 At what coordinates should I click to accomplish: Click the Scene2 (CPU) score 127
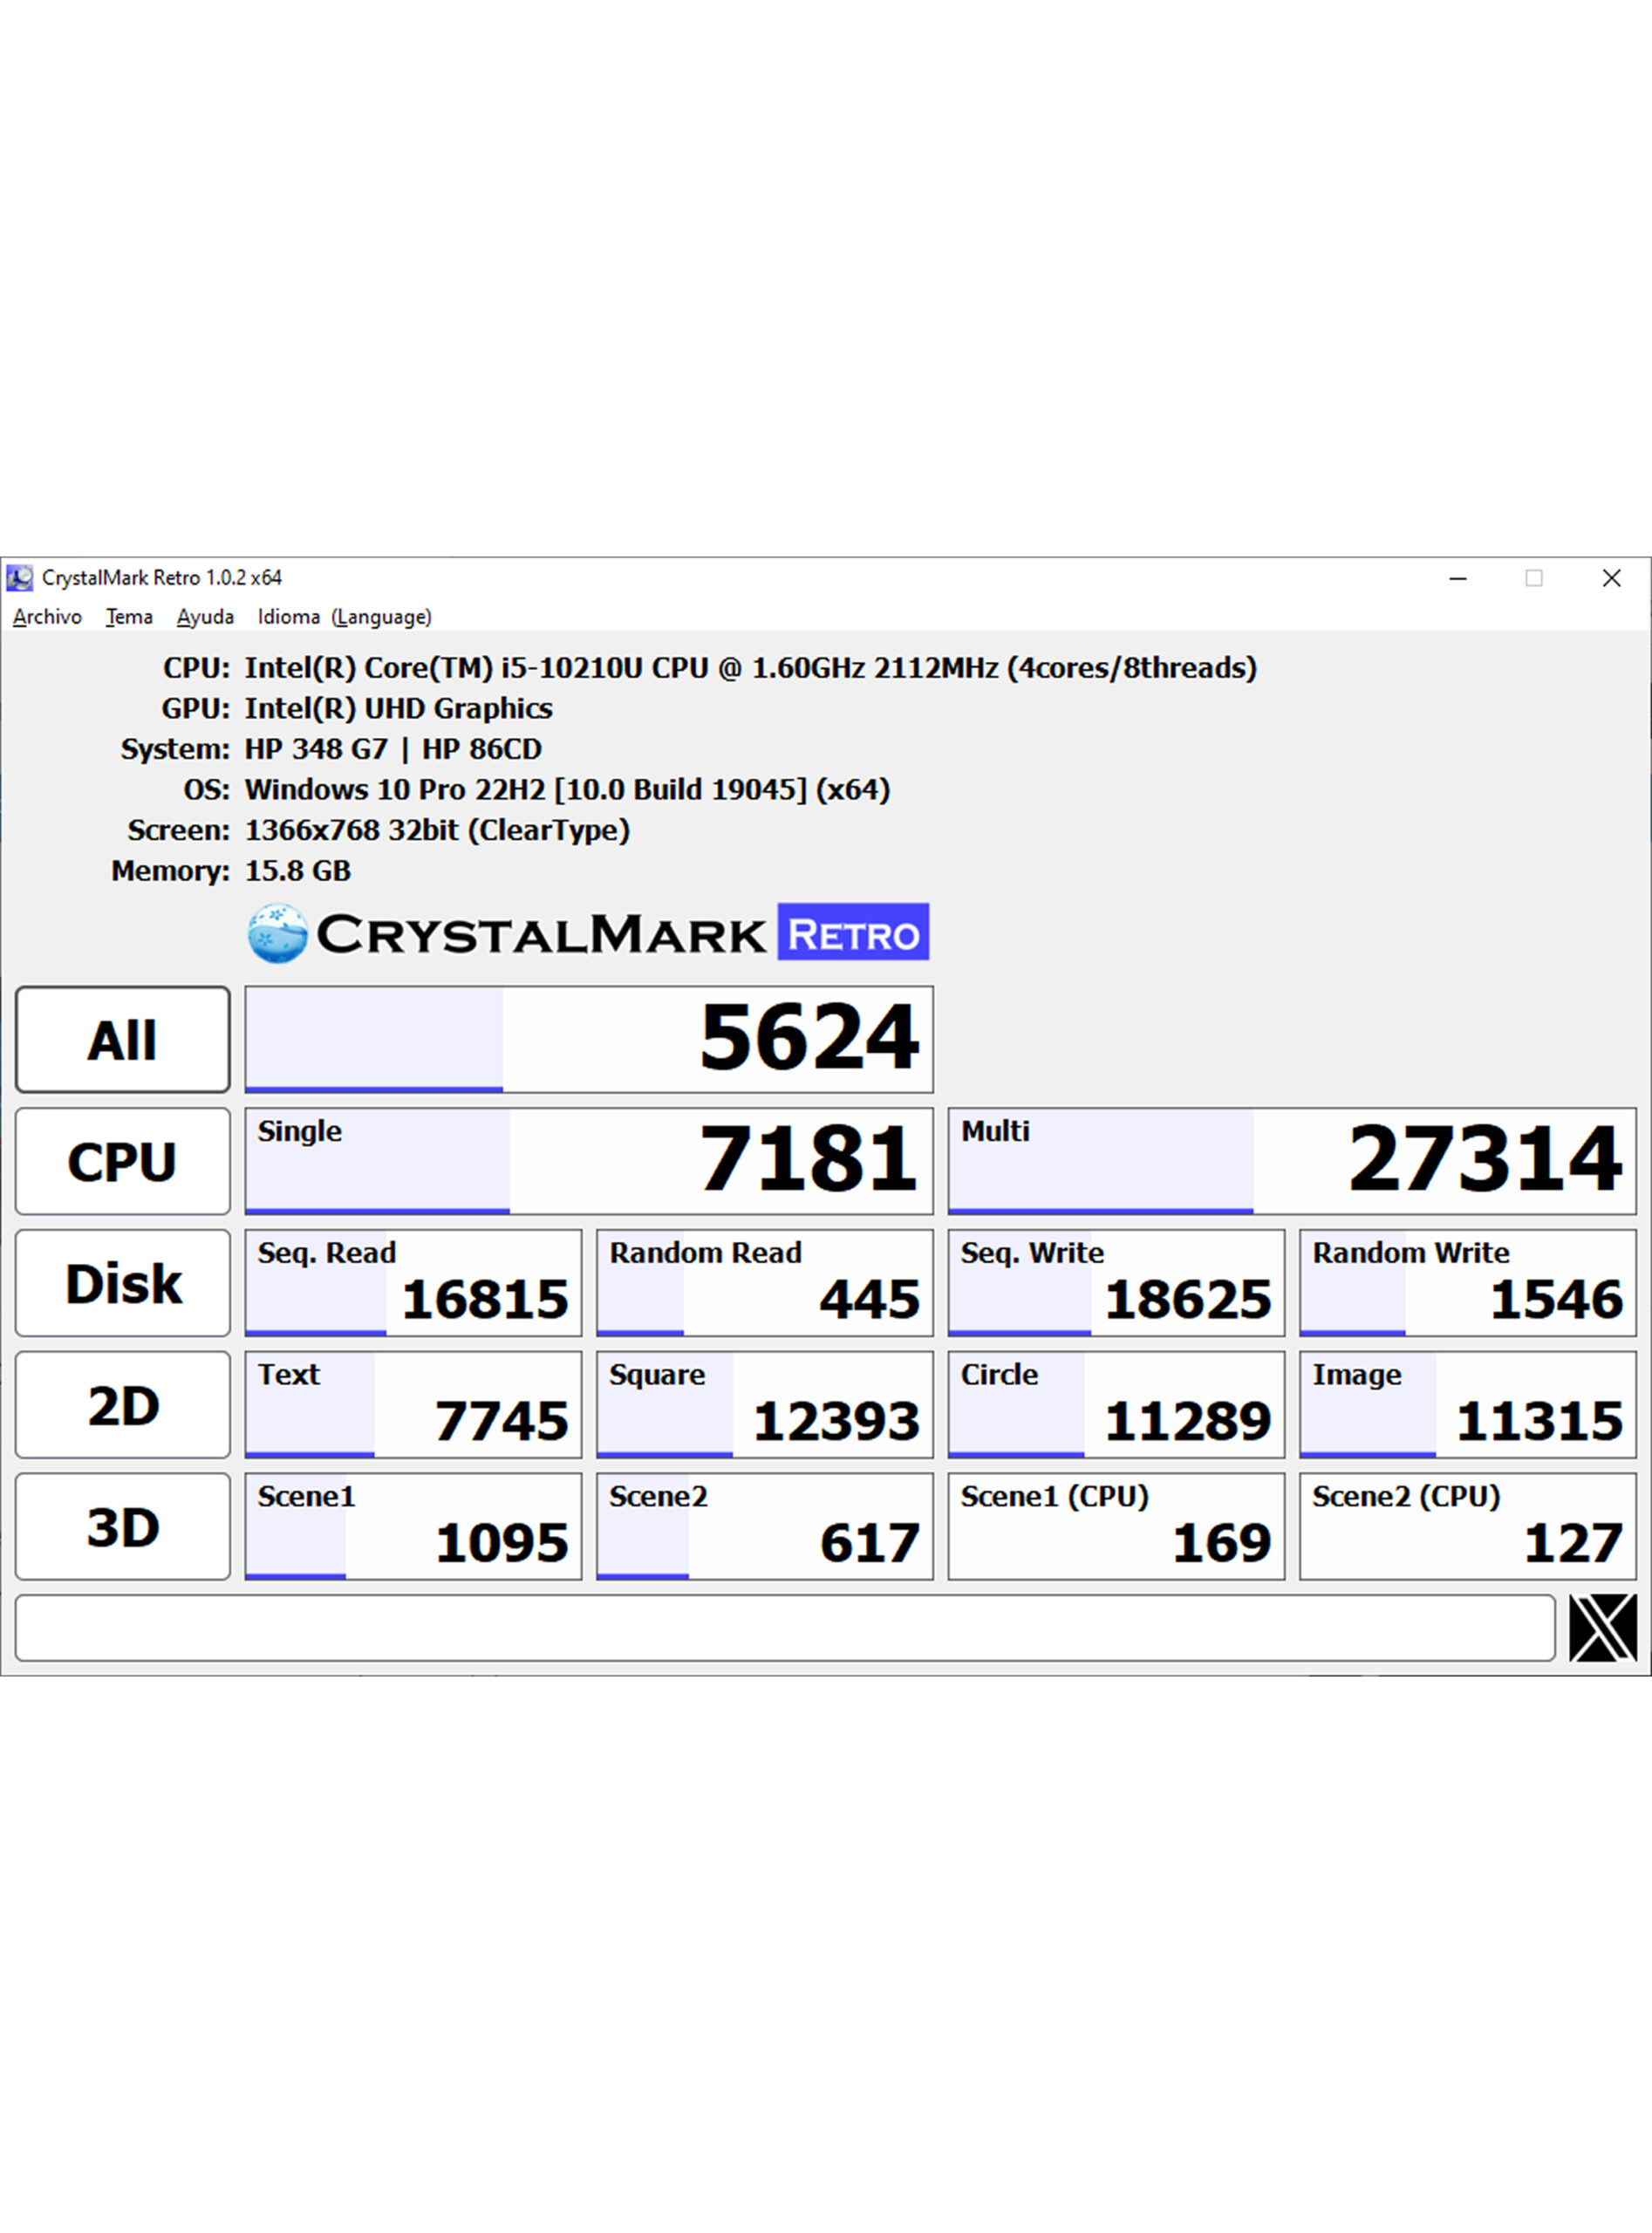[x=1468, y=1527]
